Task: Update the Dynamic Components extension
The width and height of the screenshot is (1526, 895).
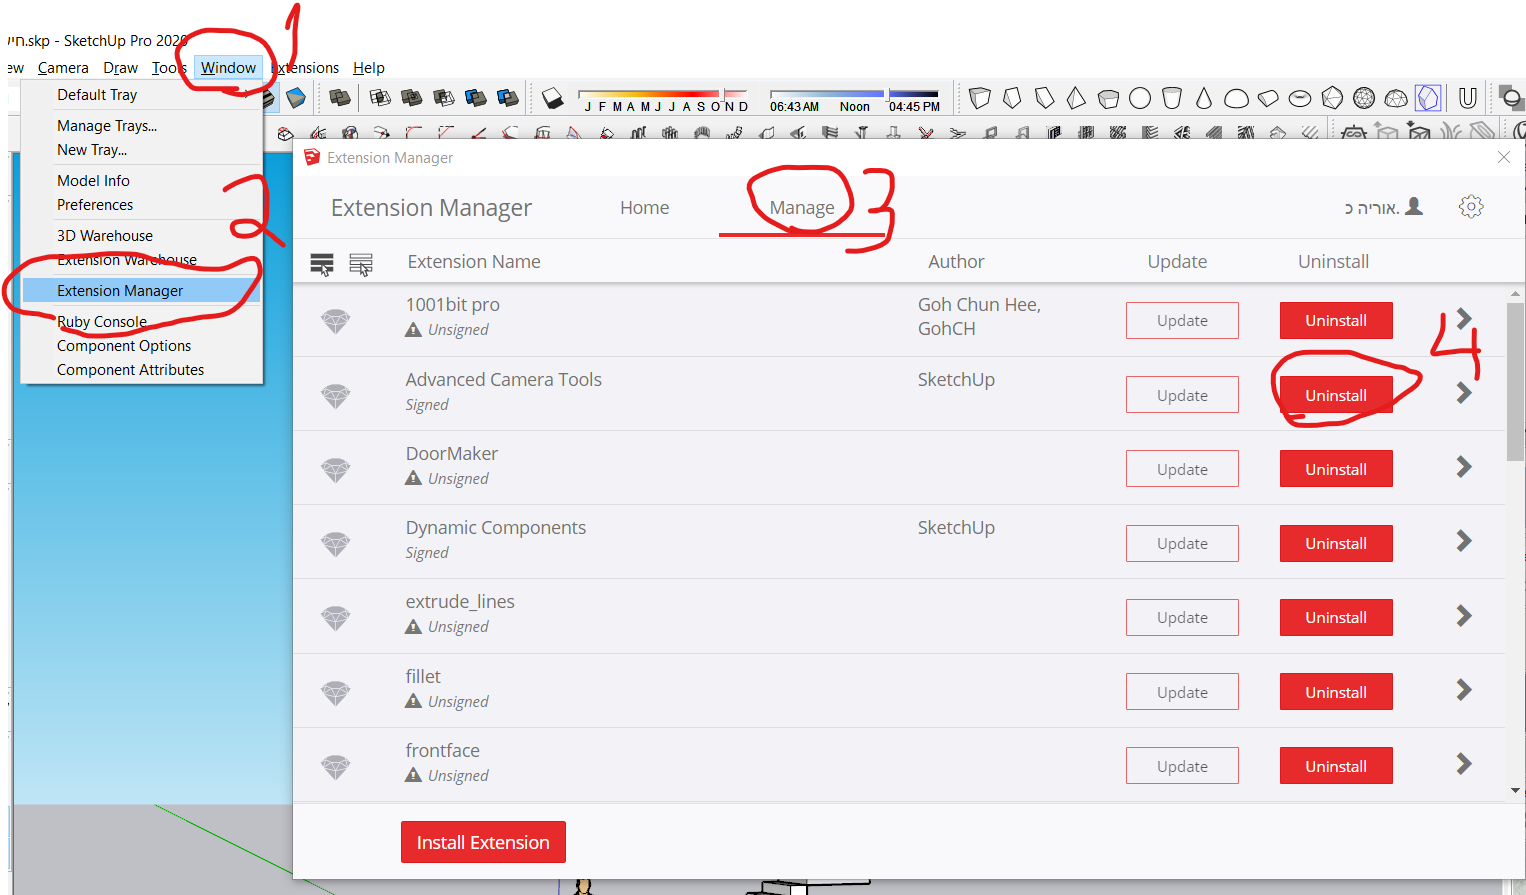Action: (1182, 544)
